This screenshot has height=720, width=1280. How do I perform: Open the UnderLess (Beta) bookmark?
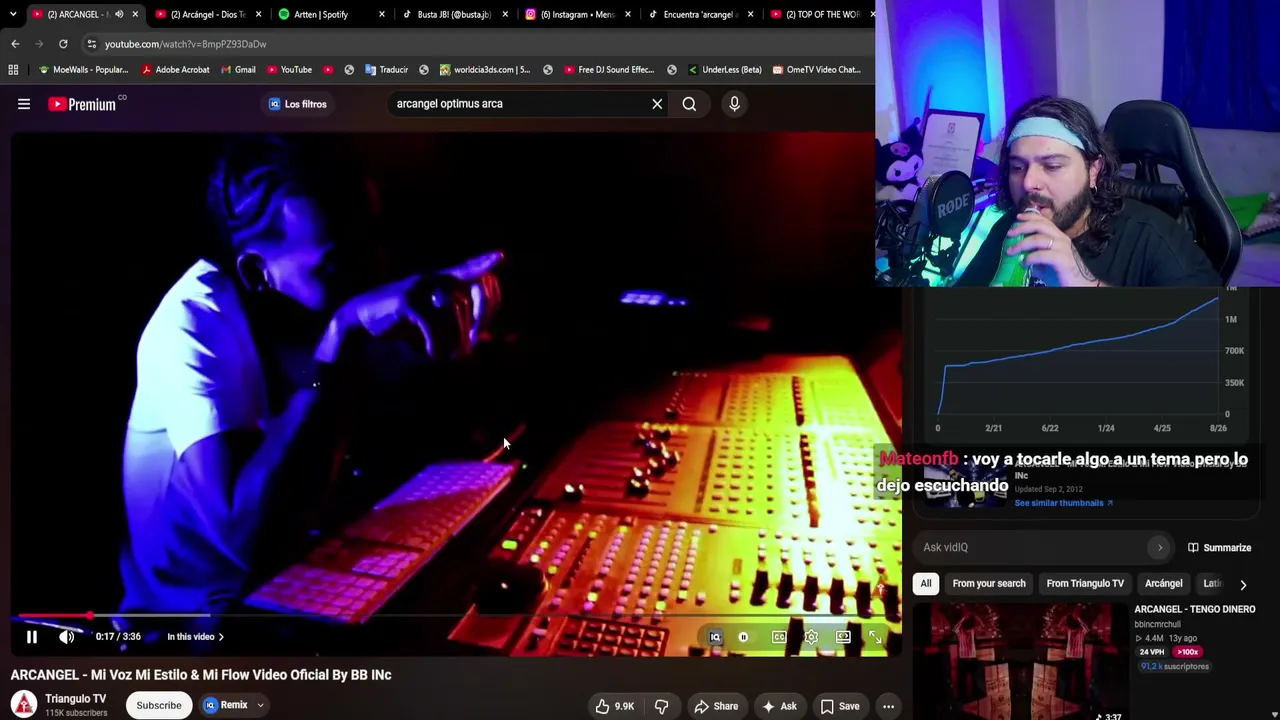pos(725,70)
